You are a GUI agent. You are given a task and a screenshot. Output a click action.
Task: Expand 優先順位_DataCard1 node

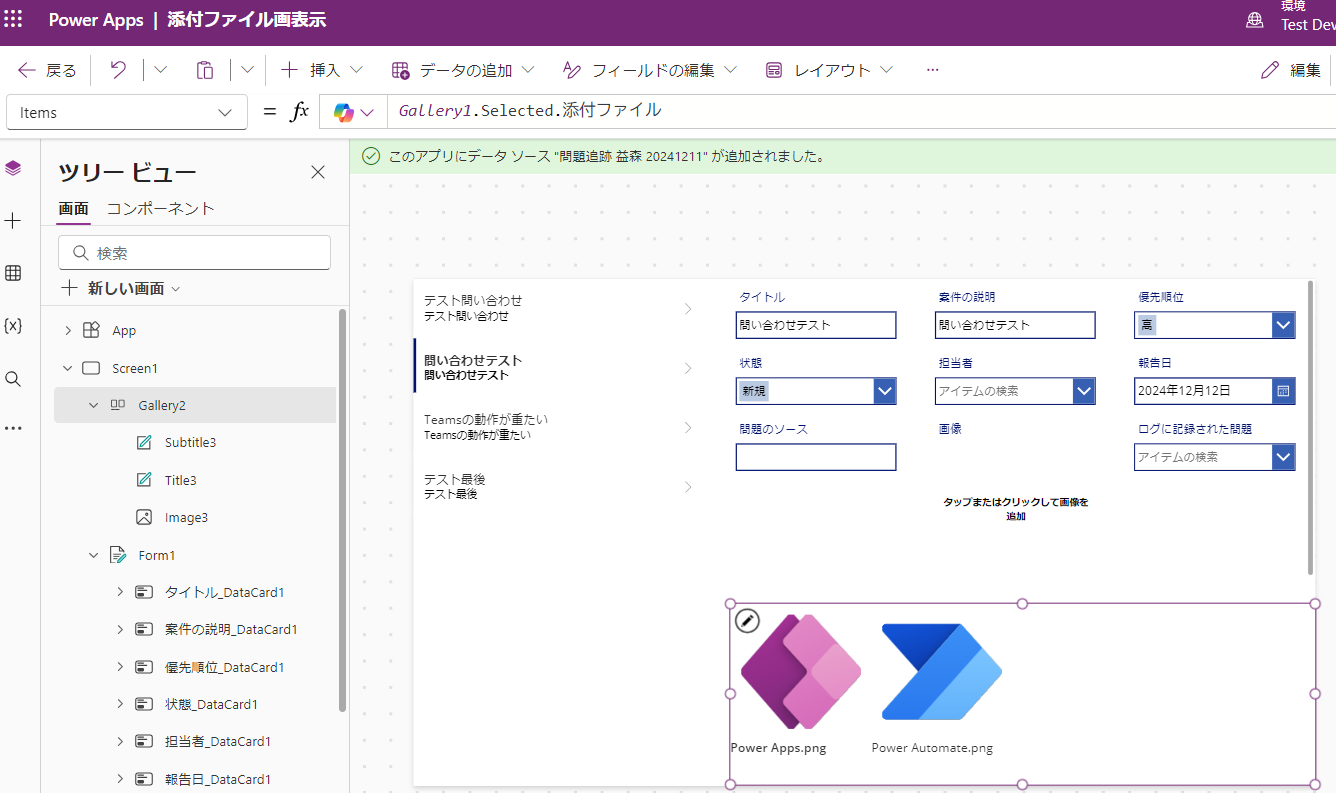click(120, 667)
